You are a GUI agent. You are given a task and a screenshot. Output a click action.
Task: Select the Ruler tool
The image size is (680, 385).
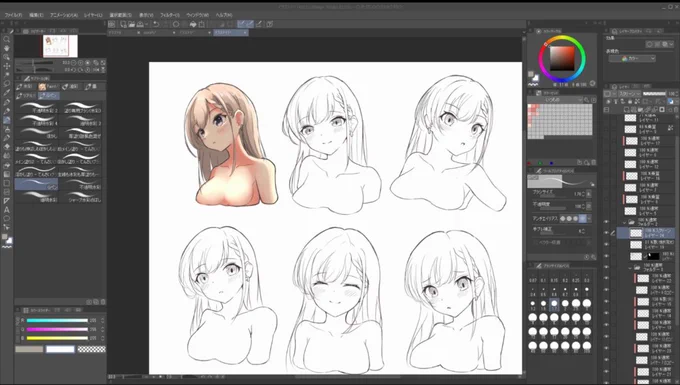click(x=7, y=201)
